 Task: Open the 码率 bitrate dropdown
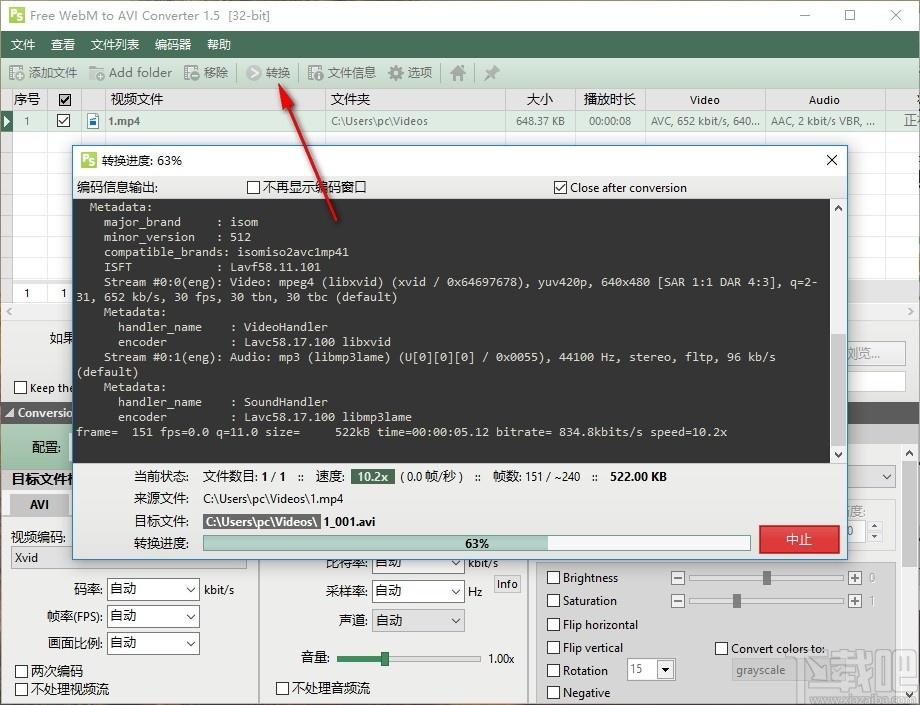pos(153,589)
